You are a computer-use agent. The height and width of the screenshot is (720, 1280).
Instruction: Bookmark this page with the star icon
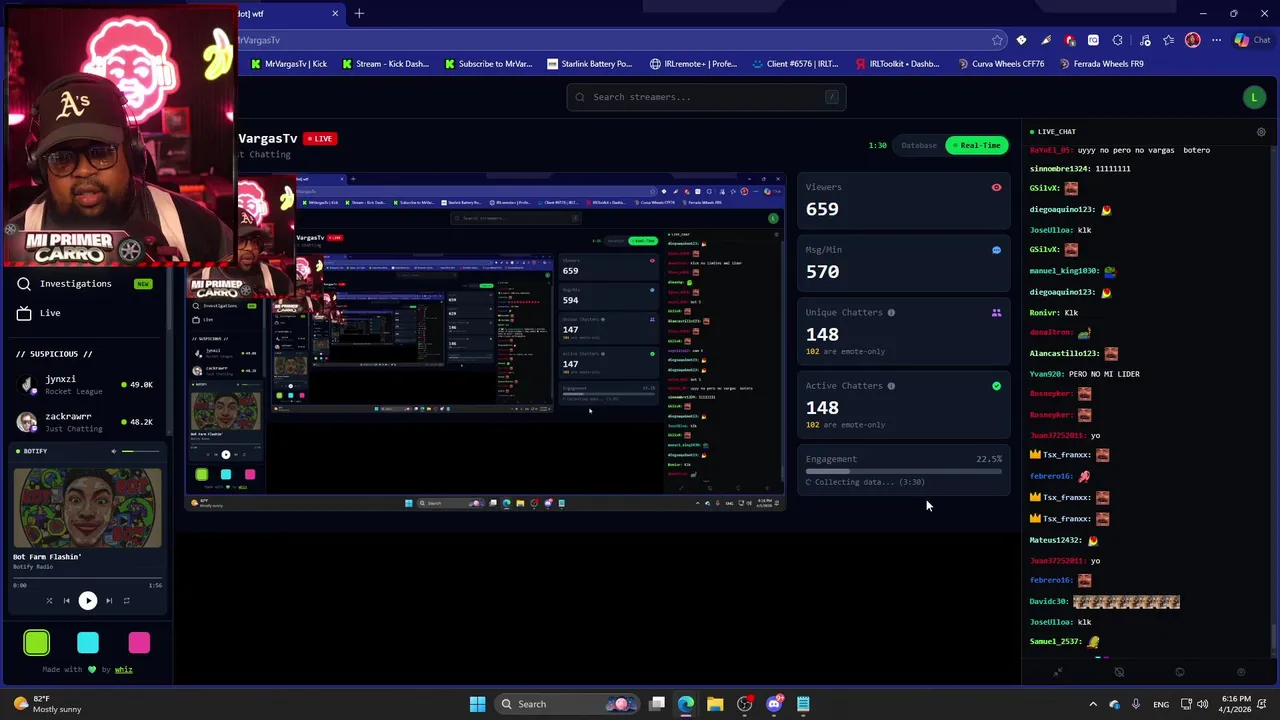(997, 40)
